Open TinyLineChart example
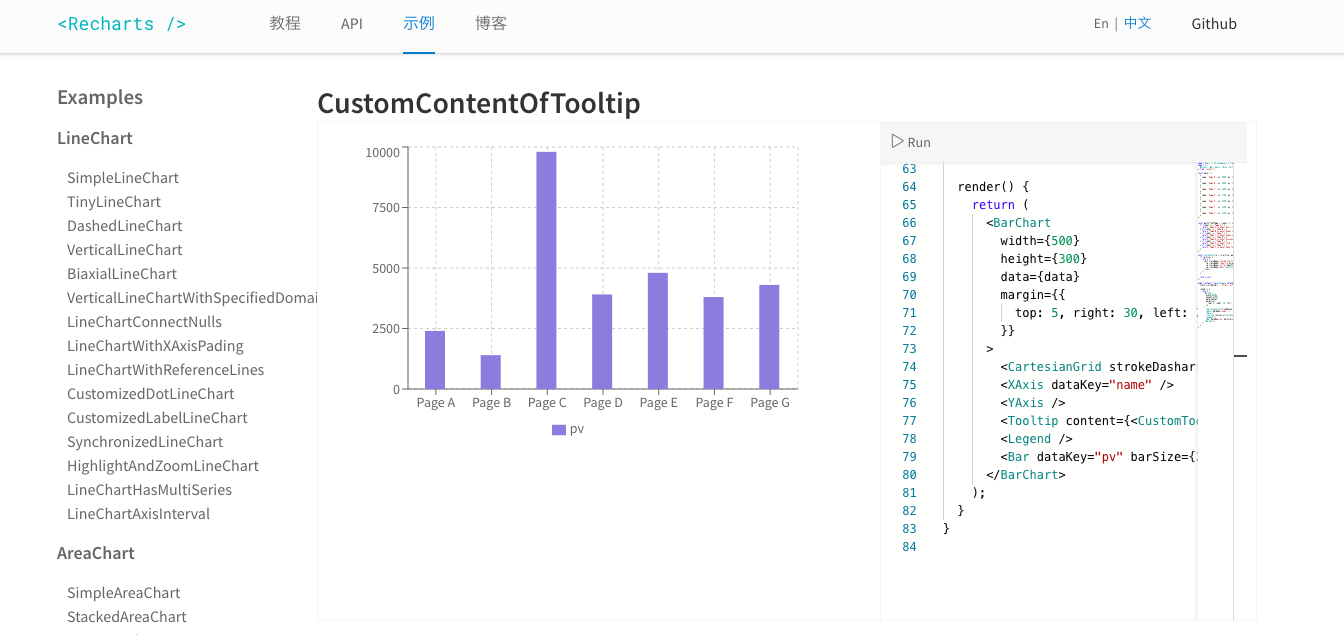Image resolution: width=1344 pixels, height=635 pixels. tap(114, 202)
